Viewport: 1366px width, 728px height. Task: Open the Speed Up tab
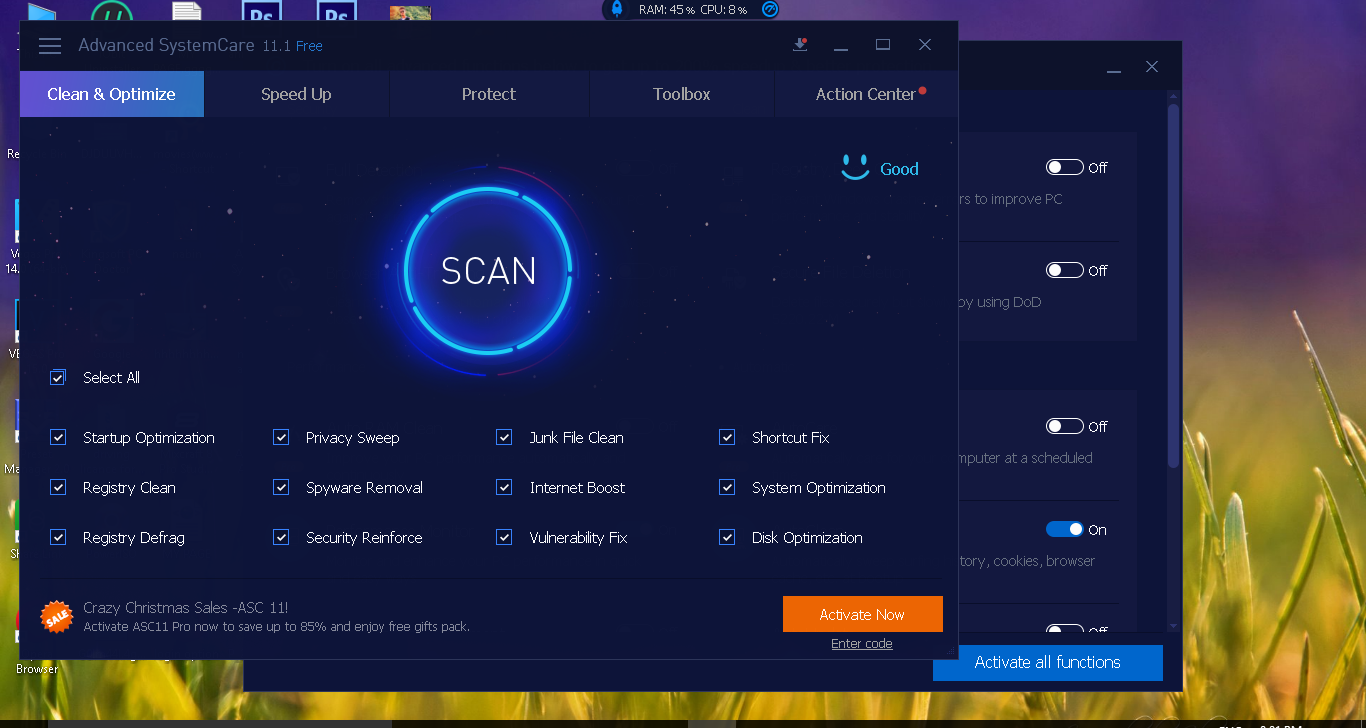point(296,94)
